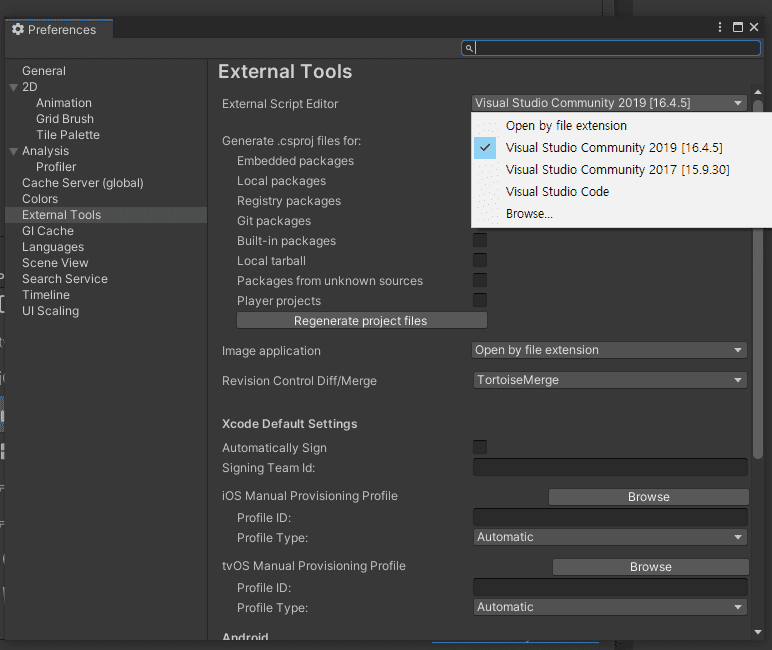Image resolution: width=772 pixels, height=650 pixels.
Task: Focus the preferences search field
Action: (x=611, y=48)
